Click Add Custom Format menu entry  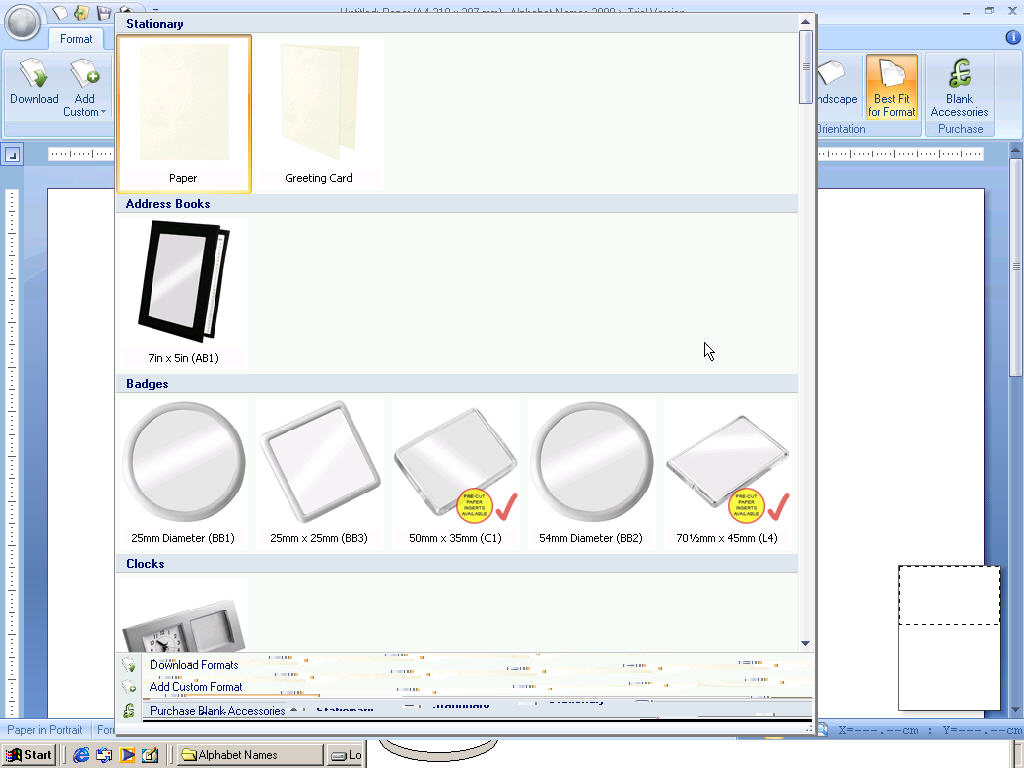(x=196, y=687)
